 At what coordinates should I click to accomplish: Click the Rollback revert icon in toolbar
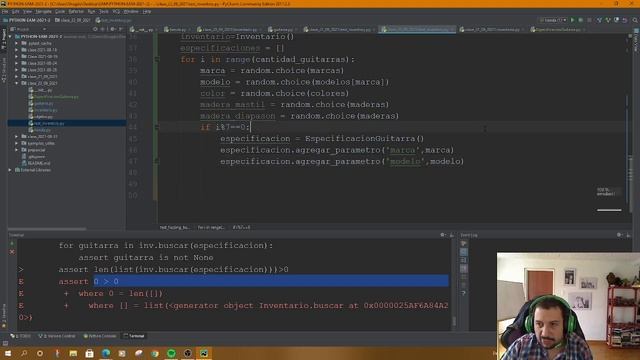(624, 20)
